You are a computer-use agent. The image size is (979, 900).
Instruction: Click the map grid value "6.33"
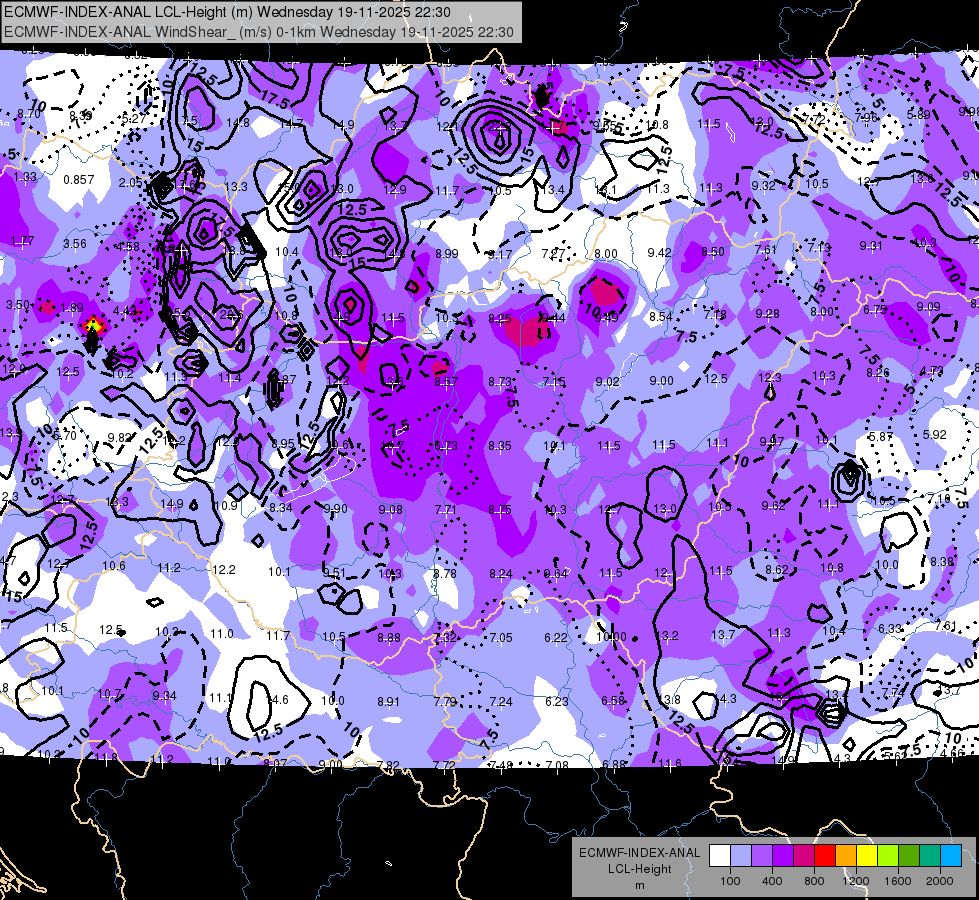pyautogui.click(x=890, y=628)
